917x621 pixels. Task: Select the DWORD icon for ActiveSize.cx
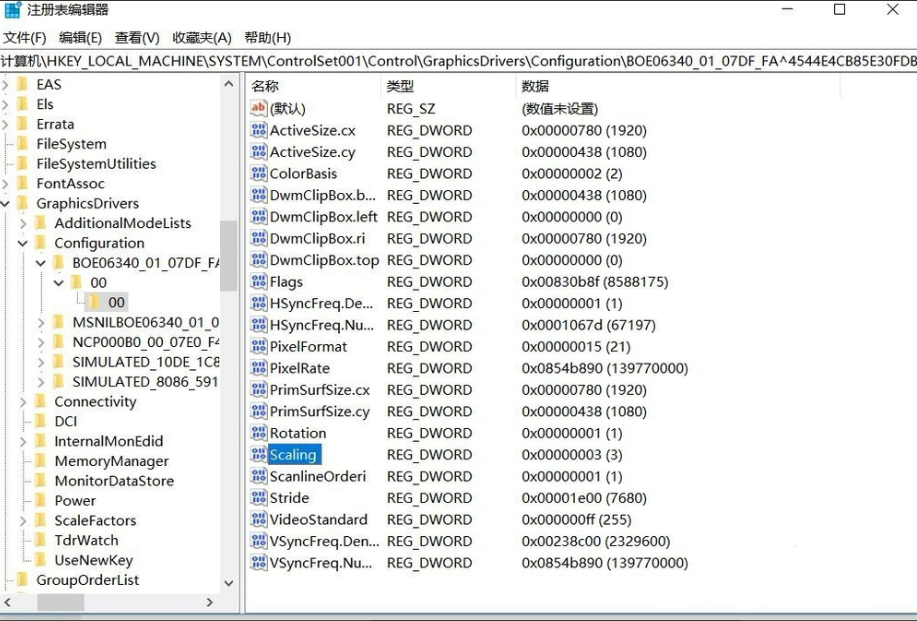[x=261, y=130]
